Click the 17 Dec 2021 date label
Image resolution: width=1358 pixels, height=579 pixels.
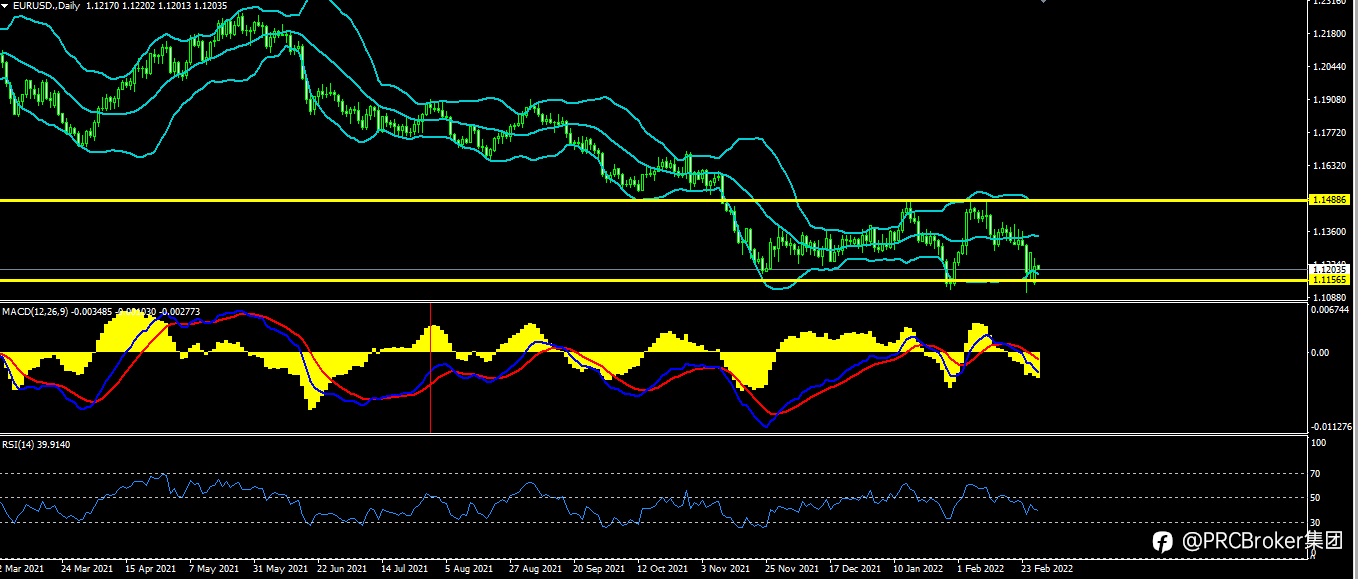(853, 569)
